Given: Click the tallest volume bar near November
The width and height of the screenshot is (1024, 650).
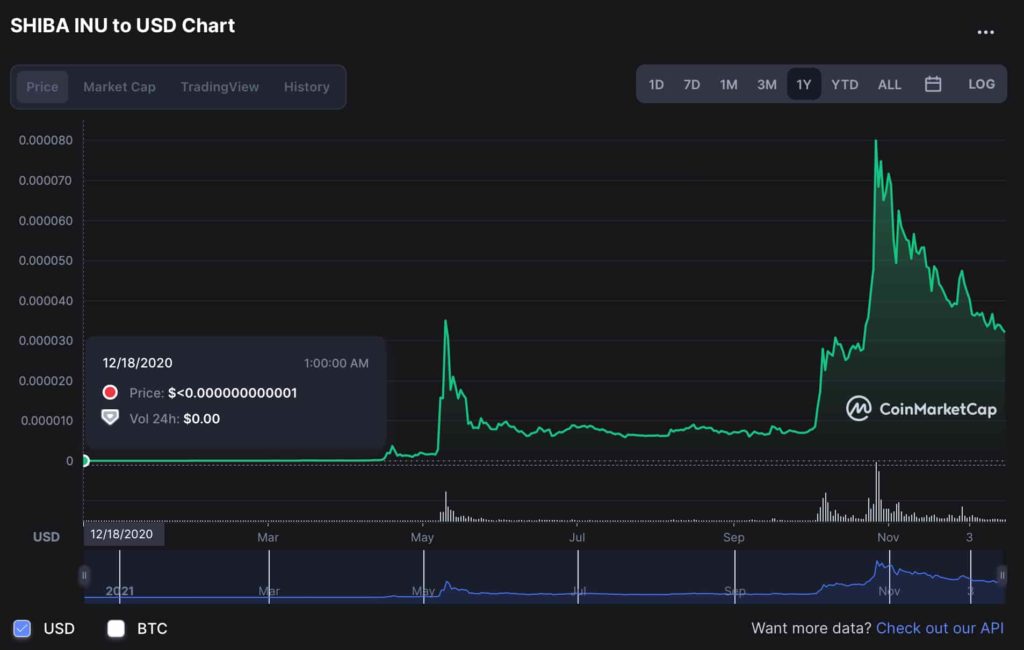Looking at the screenshot, I should pyautogui.click(x=877, y=491).
